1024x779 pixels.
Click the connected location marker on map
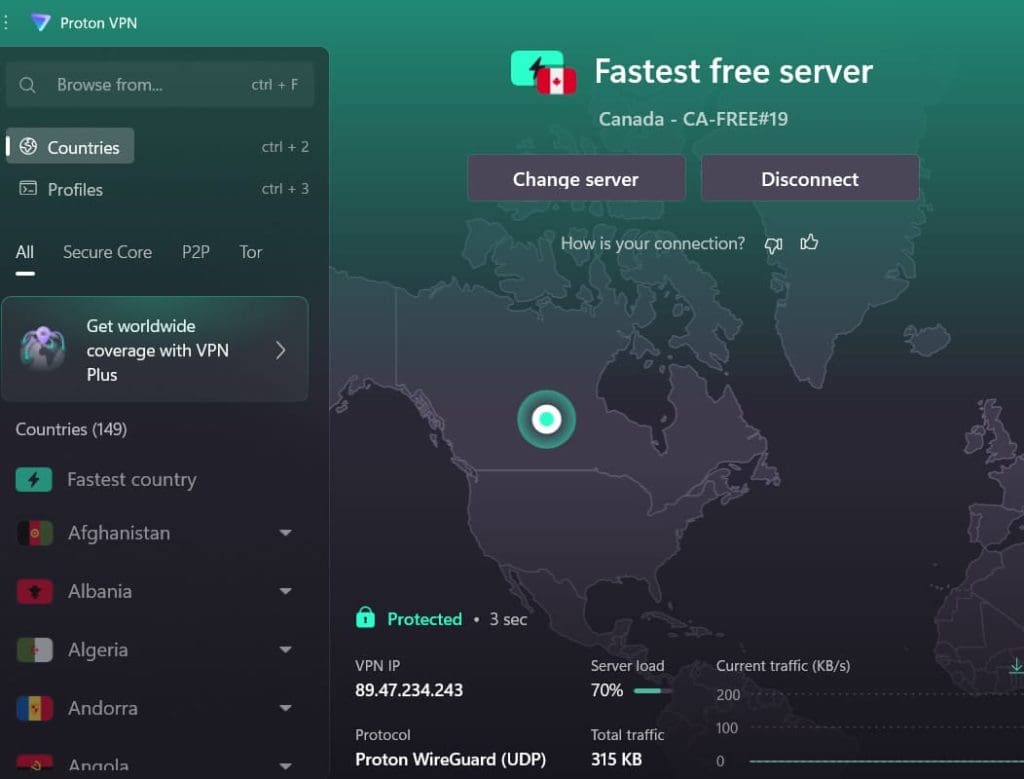coord(547,419)
